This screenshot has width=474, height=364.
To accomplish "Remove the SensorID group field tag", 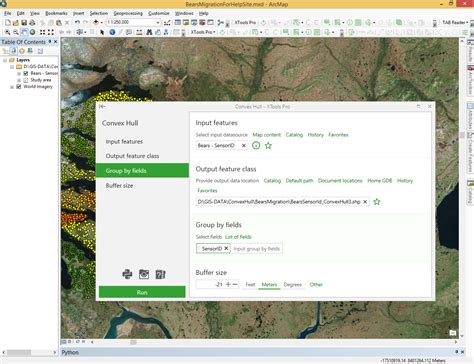I will click(226, 248).
